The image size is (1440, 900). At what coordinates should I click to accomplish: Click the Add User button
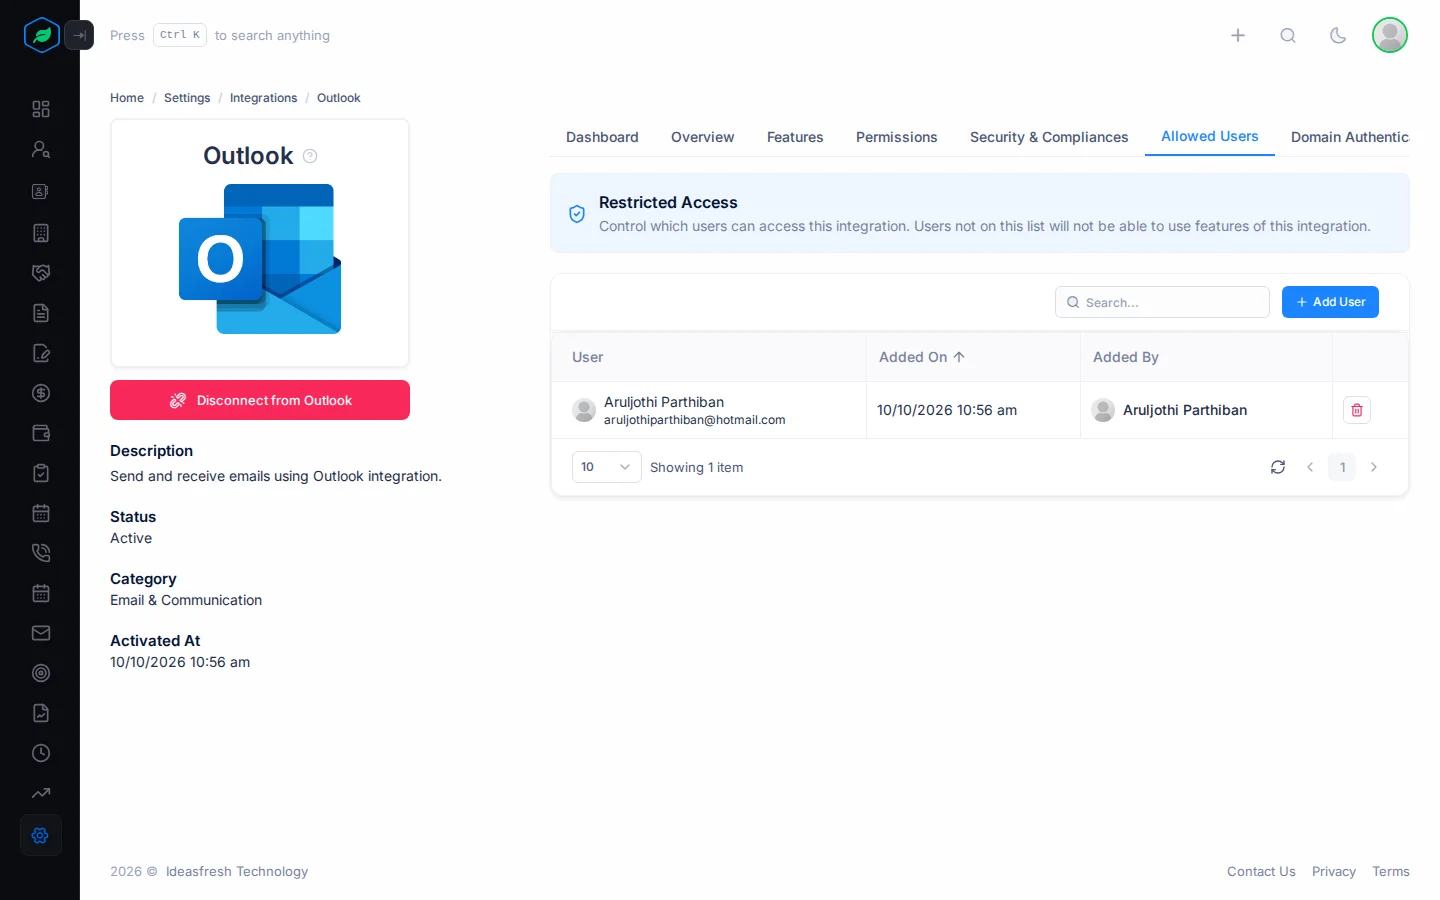[x=1330, y=302]
